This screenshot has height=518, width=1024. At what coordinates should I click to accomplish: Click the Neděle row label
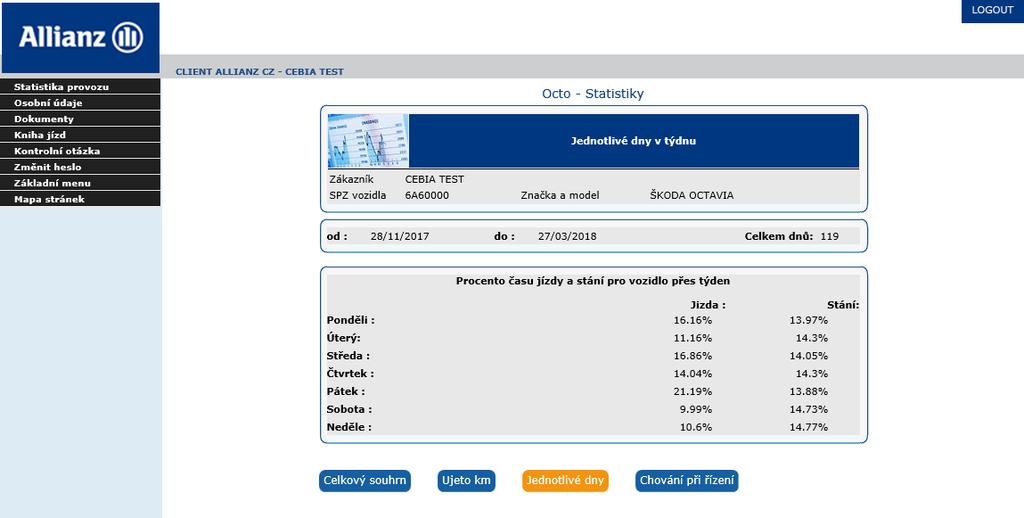click(x=349, y=427)
